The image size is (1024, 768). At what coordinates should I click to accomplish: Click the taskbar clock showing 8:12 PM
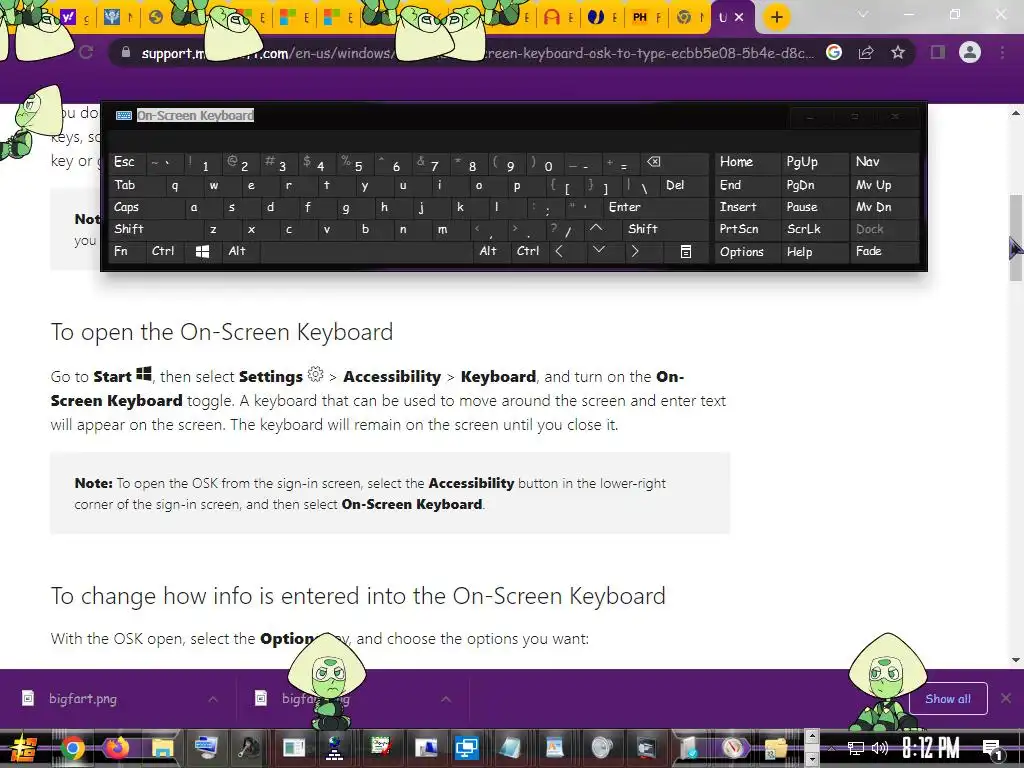(x=931, y=748)
